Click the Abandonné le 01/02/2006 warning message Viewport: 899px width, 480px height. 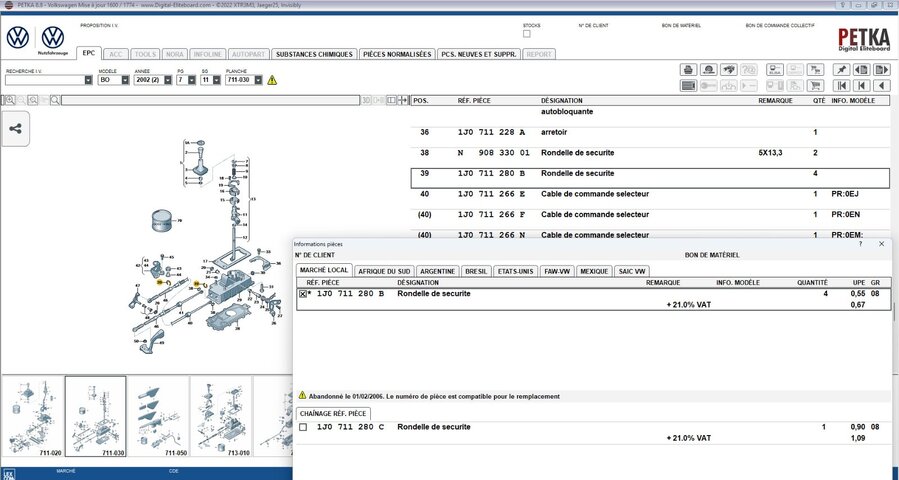click(x=434, y=396)
